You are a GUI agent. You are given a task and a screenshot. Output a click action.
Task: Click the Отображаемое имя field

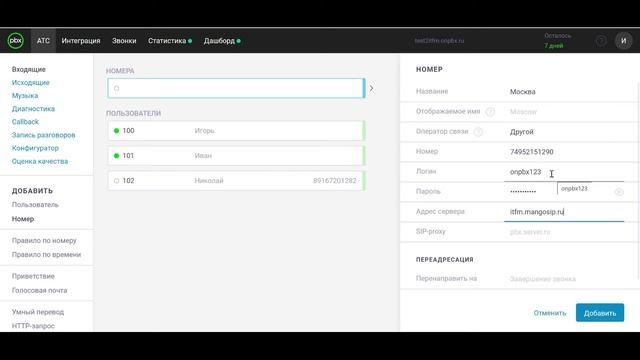click(x=564, y=112)
